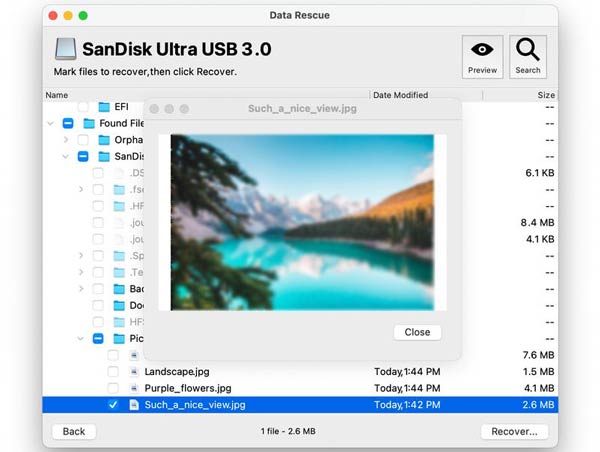
Task: Click Landscape.jpg's Today, 1:44 PM date
Action: coord(407,372)
